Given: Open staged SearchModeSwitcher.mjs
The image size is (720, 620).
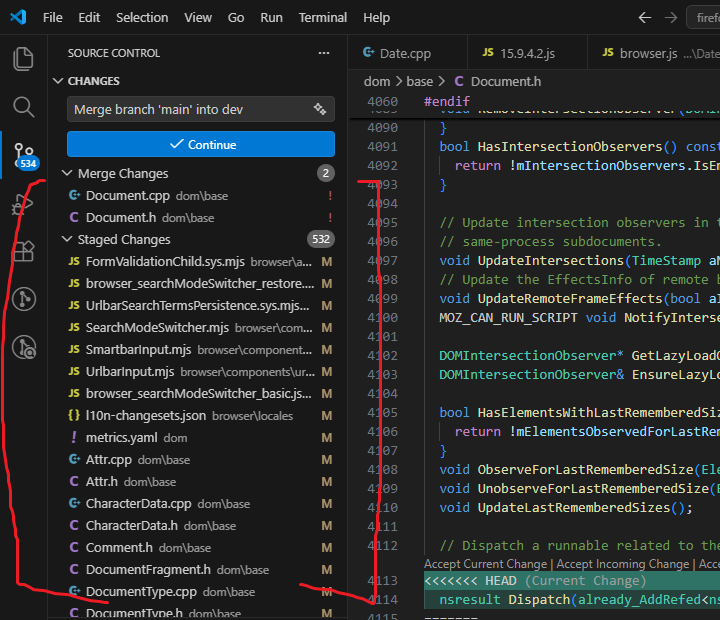Looking at the screenshot, I should coord(200,328).
